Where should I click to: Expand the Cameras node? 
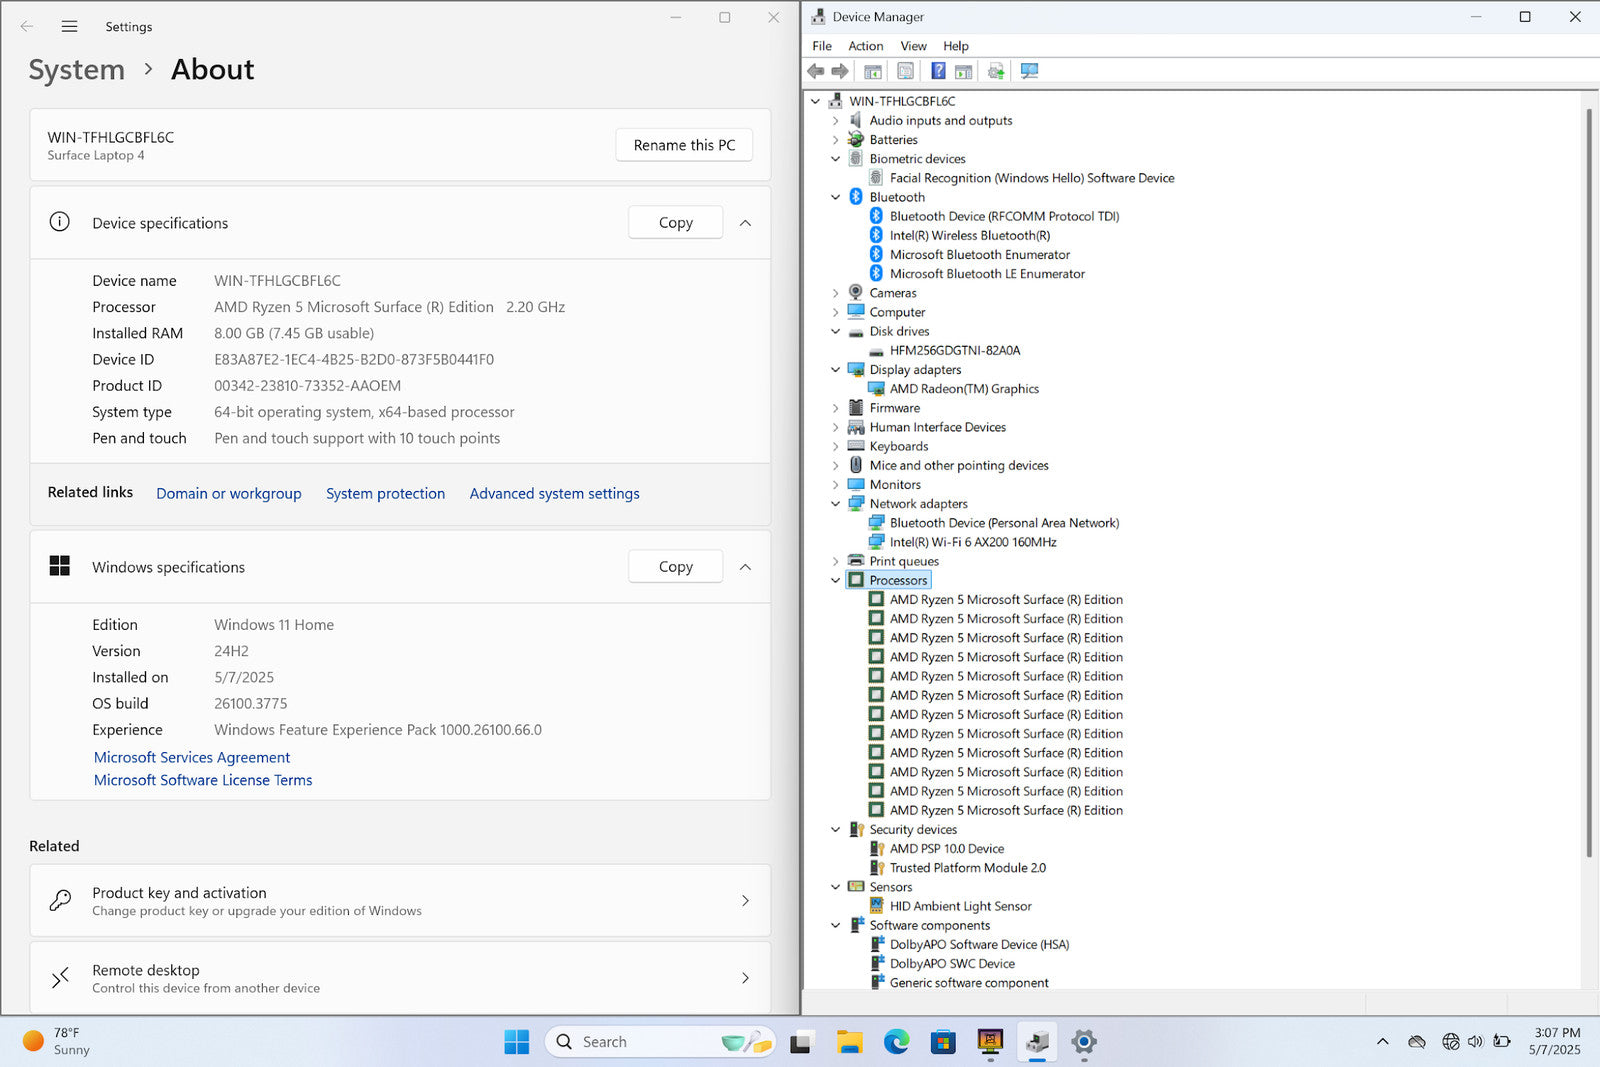tap(836, 293)
